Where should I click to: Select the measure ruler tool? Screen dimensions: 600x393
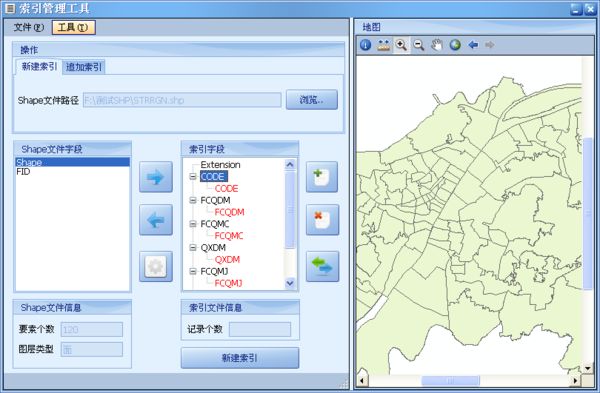(383, 45)
